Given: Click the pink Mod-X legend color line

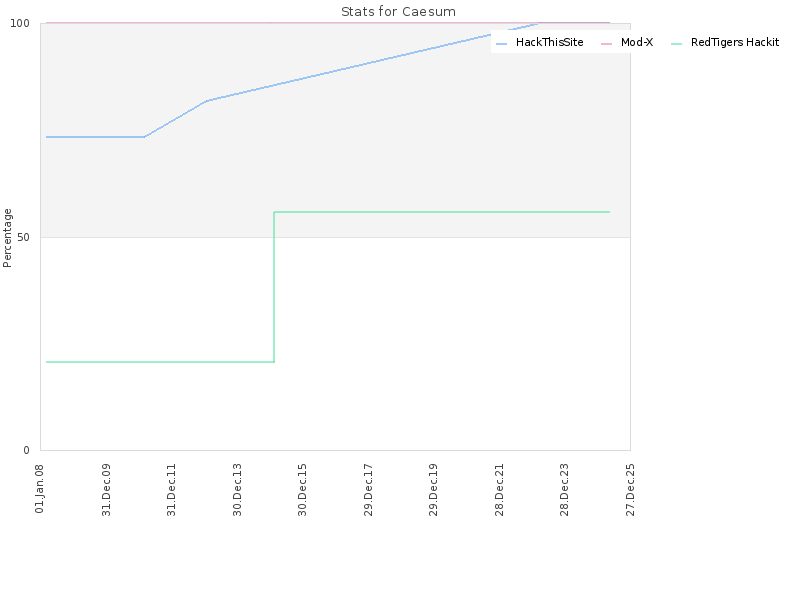Looking at the screenshot, I should (607, 44).
